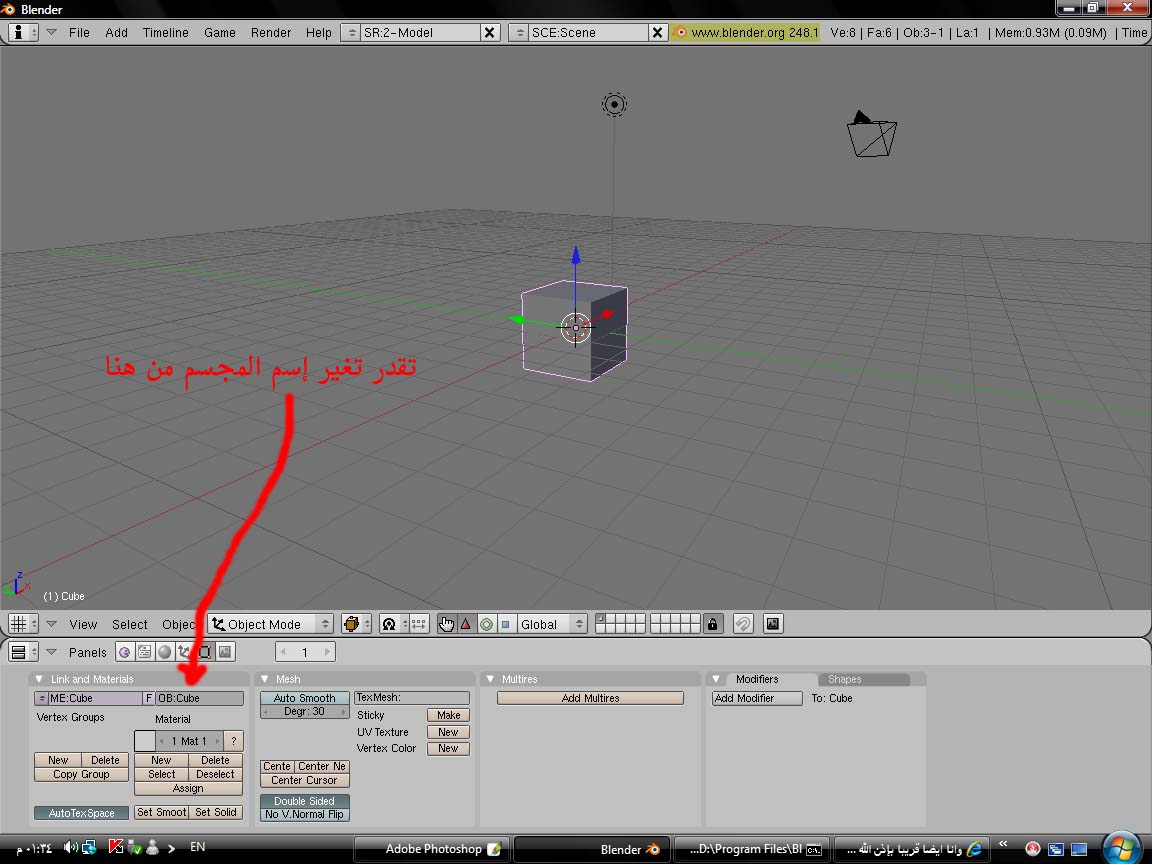Enable the rotate manipulator circle
Screen dimensions: 1152x864
pos(486,624)
